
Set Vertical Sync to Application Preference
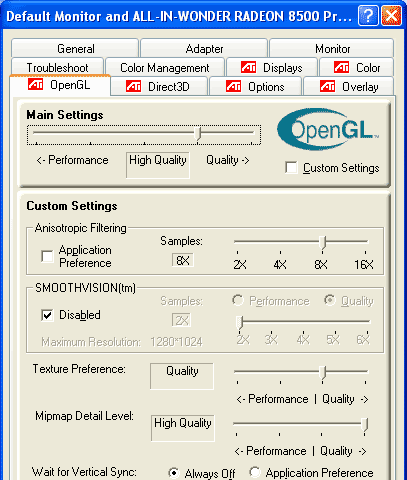pyautogui.click(x=255, y=472)
